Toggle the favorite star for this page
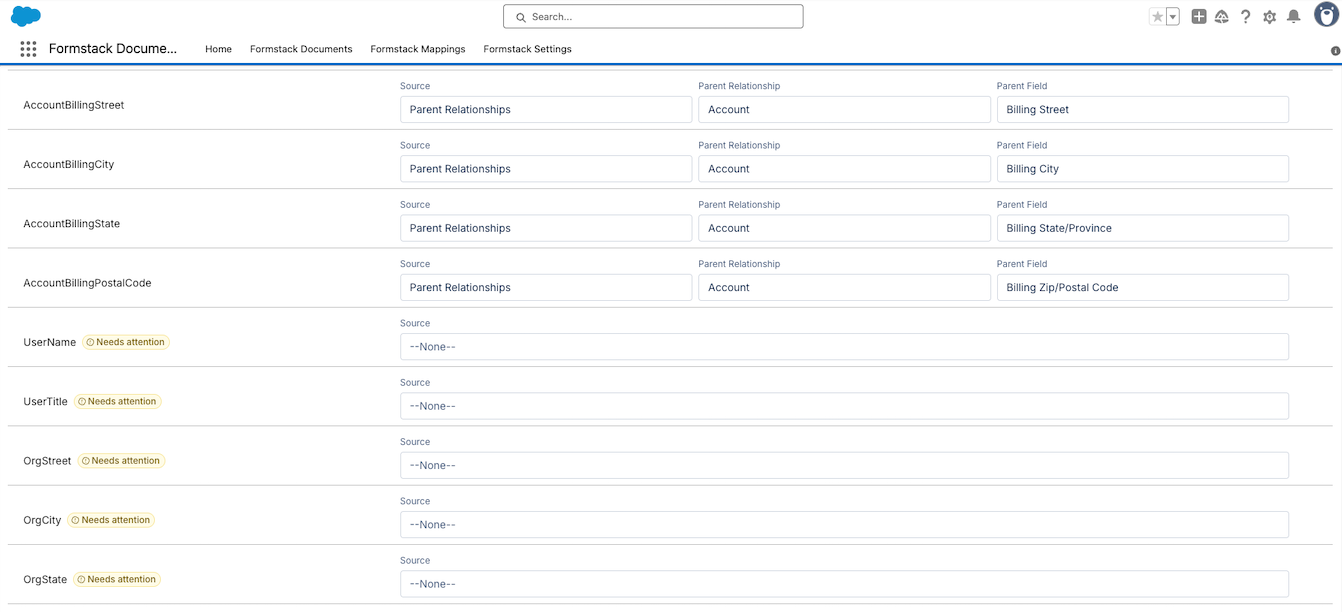The image size is (1342, 612). 1157,16
